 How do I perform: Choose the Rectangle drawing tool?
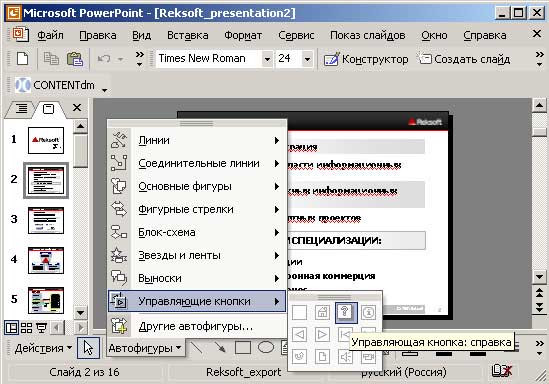pyautogui.click(x=243, y=348)
